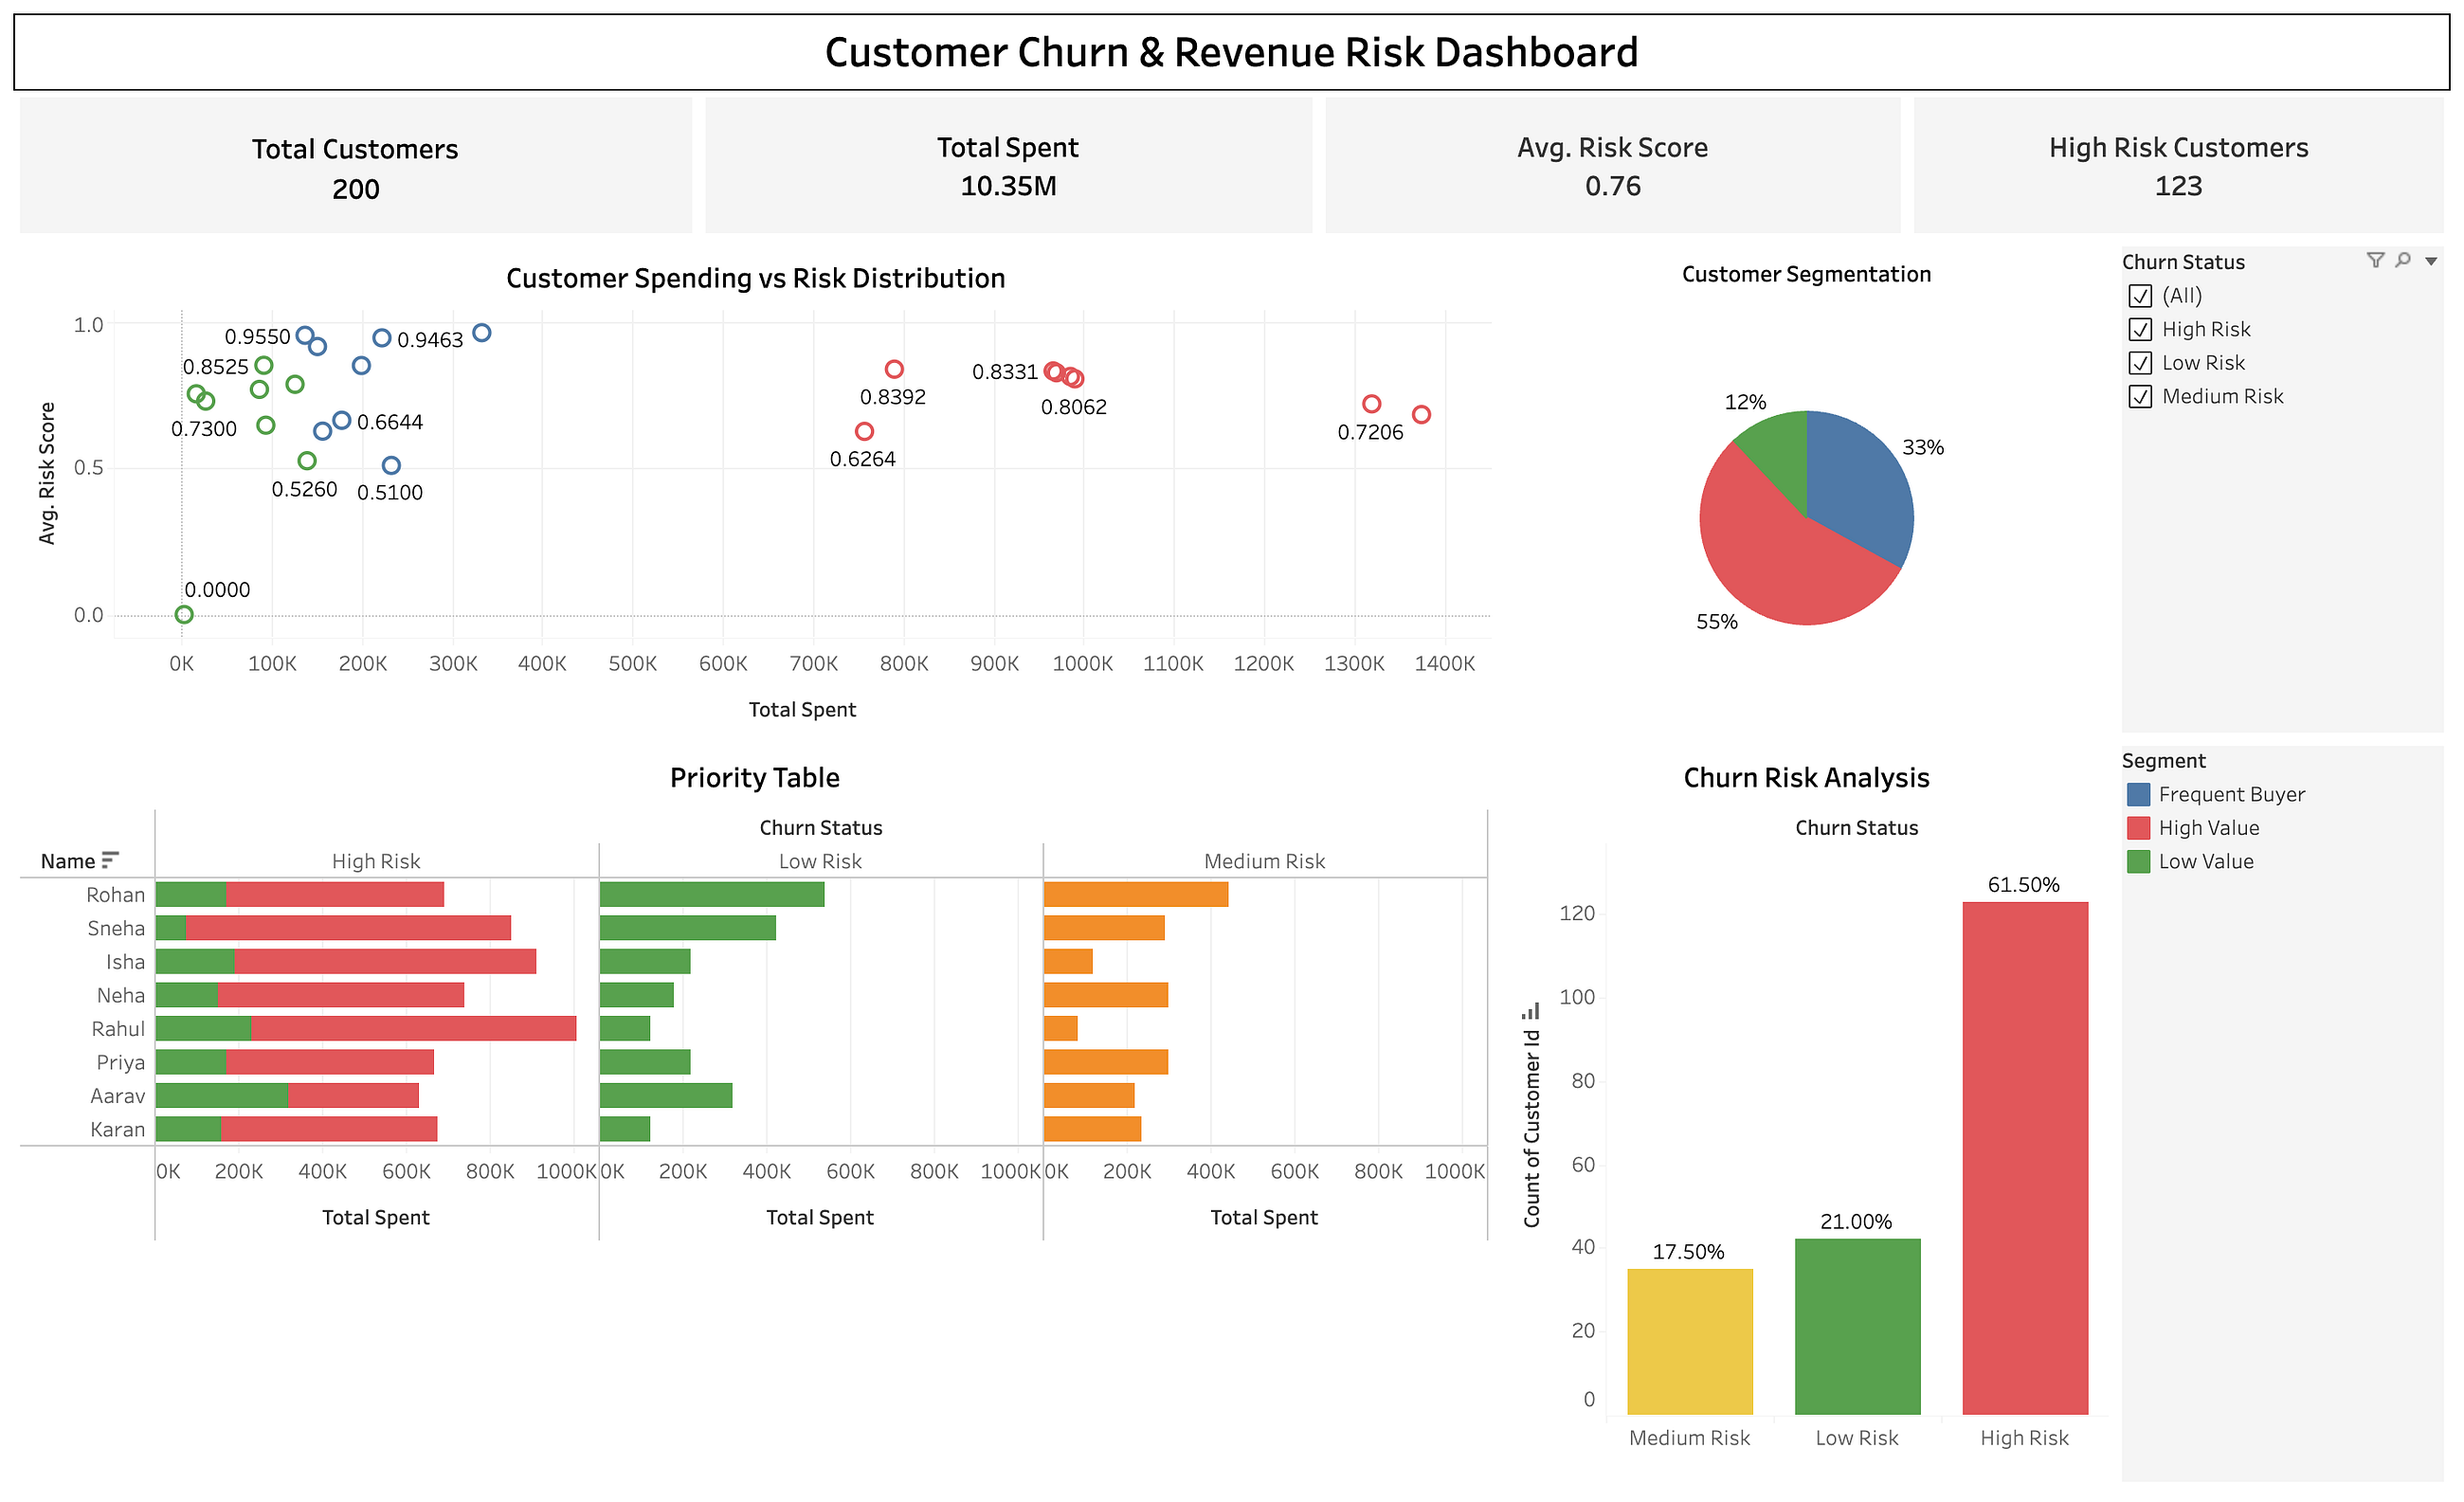Viewport: 2464px width, 1502px height.
Task: Click Rohan's orange Medium Risk bar
Action: pyautogui.click(x=1136, y=894)
